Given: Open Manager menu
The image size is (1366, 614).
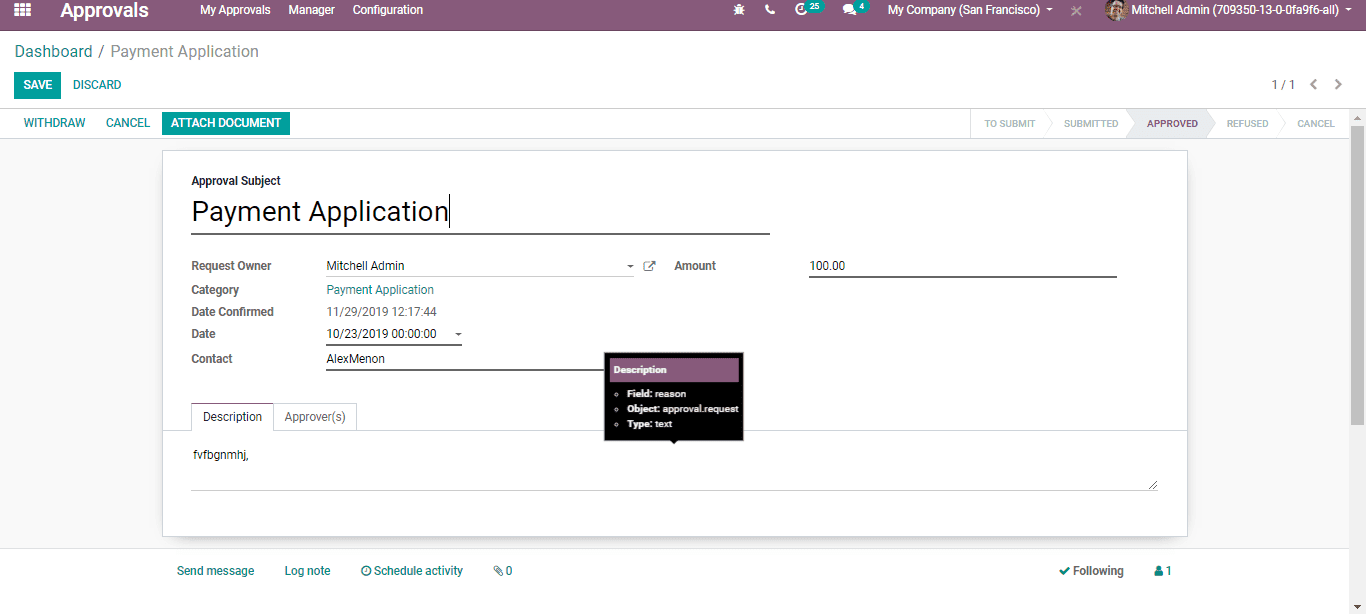Looking at the screenshot, I should tap(311, 10).
